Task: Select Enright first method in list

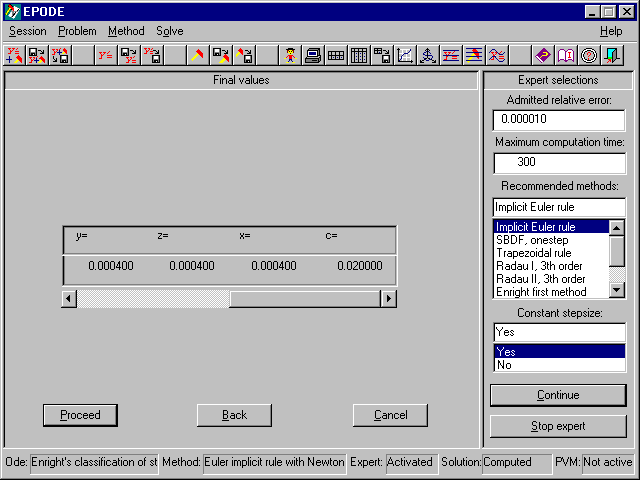Action: tap(552, 292)
